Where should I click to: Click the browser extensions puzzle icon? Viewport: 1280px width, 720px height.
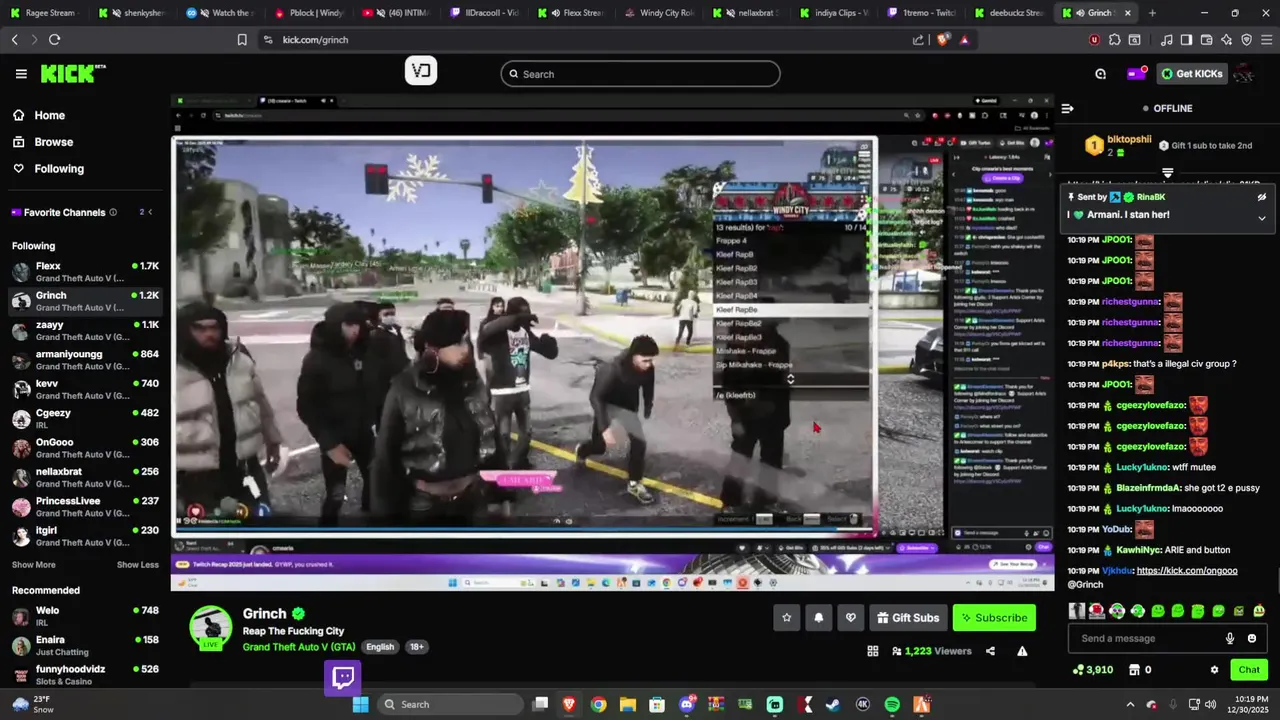click(1114, 40)
